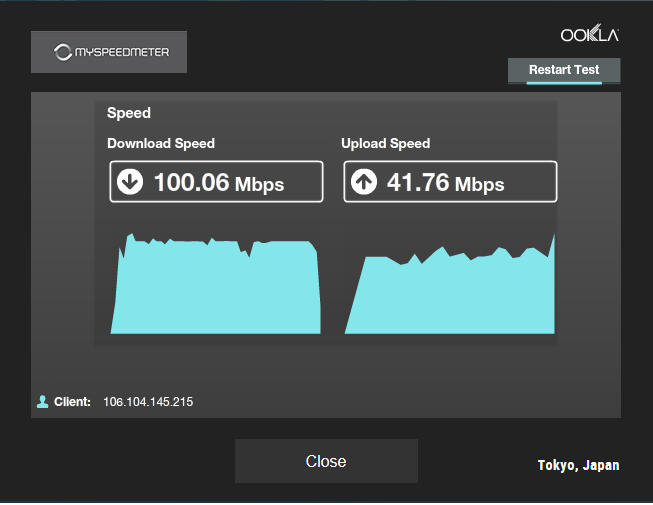Click the Tokyo, Japan location label
This screenshot has width=653, height=505.
pyautogui.click(x=578, y=465)
